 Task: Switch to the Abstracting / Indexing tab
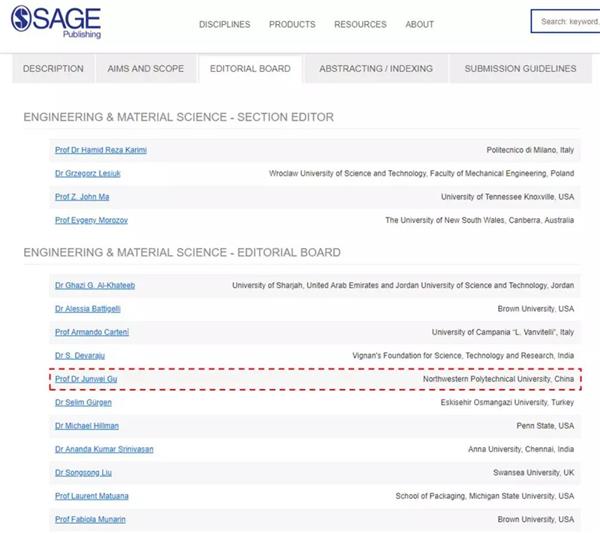pos(376,69)
